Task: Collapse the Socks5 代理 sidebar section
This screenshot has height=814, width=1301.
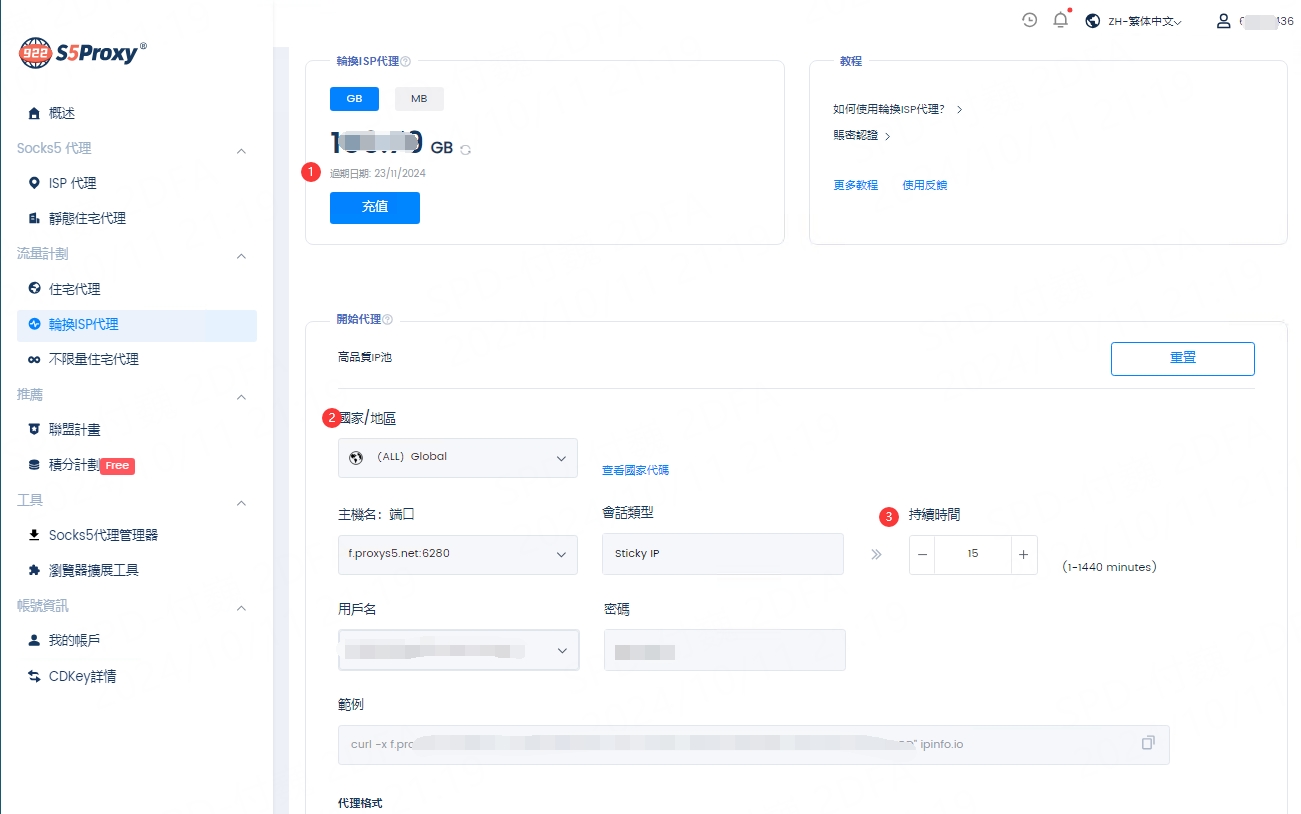Action: click(x=241, y=149)
